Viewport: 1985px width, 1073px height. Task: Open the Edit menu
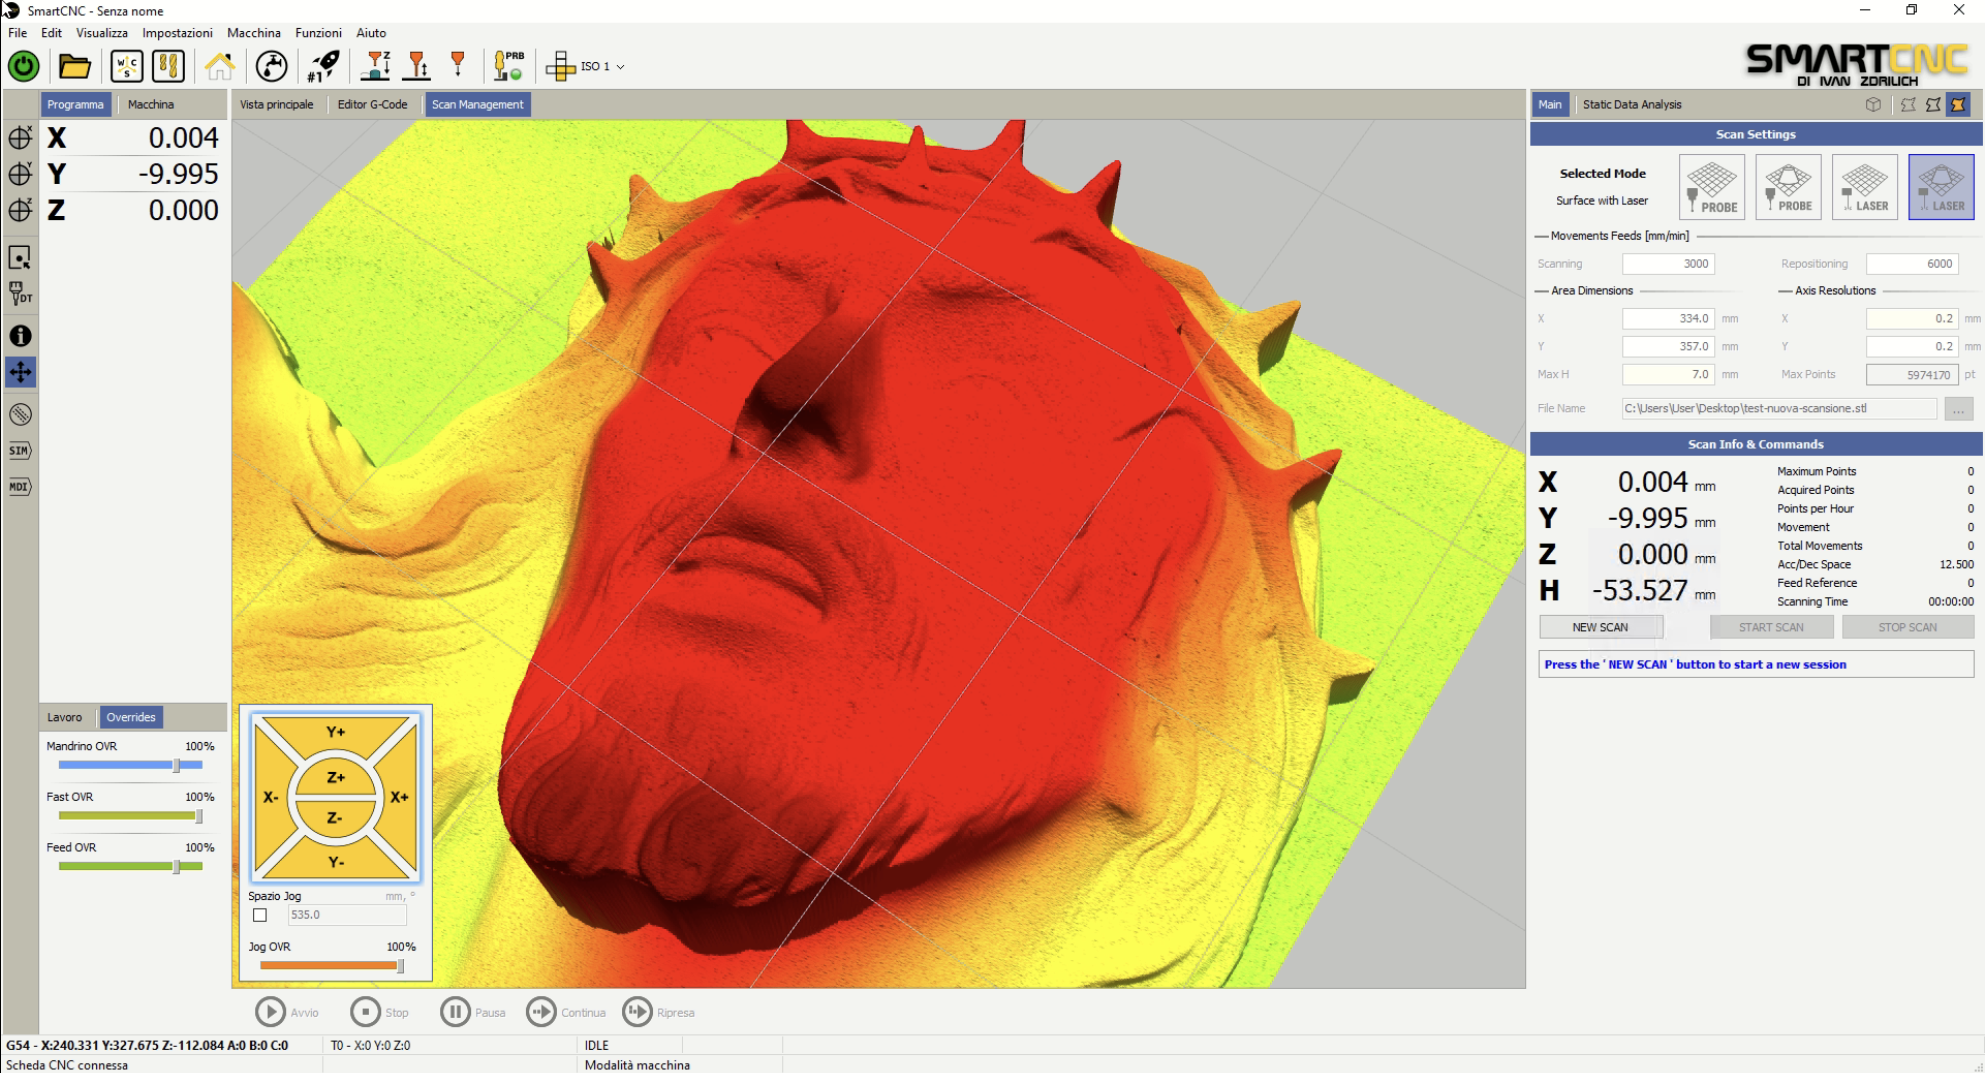click(x=51, y=33)
